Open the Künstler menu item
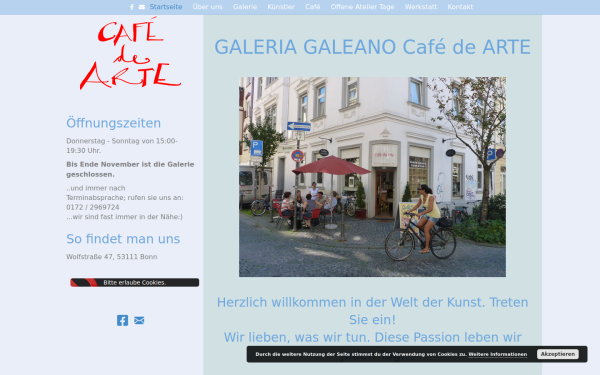This screenshot has height=375, width=600. pyautogui.click(x=281, y=7)
